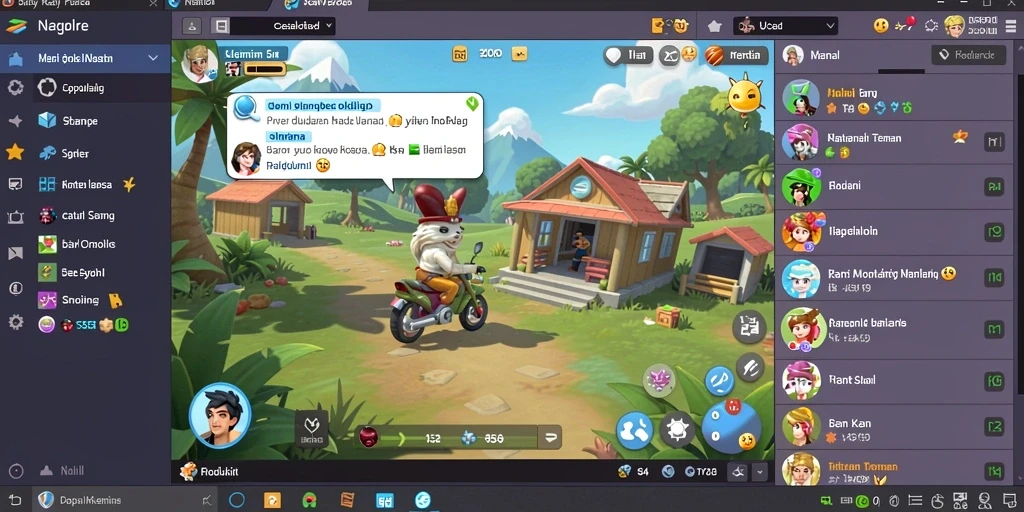
Task: Click the friend list scrollbar up arrow
Action: (x=1020, y=49)
